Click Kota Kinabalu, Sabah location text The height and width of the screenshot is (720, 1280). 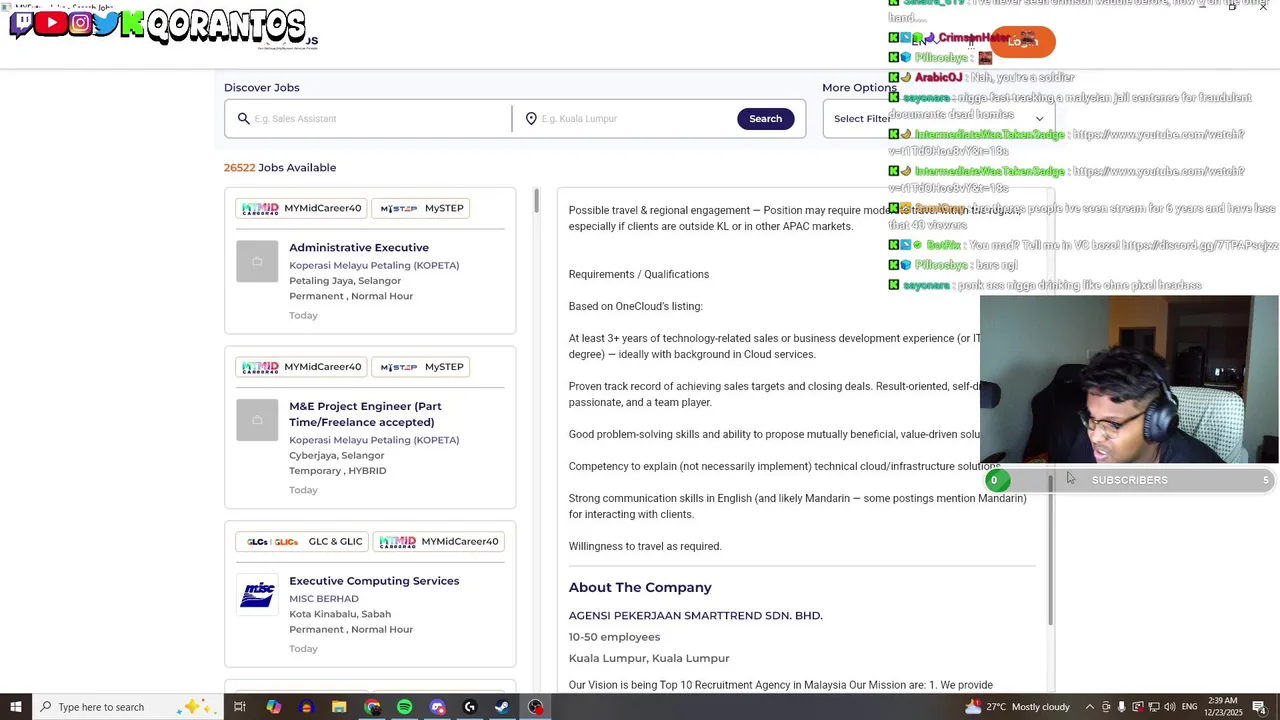pyautogui.click(x=340, y=614)
